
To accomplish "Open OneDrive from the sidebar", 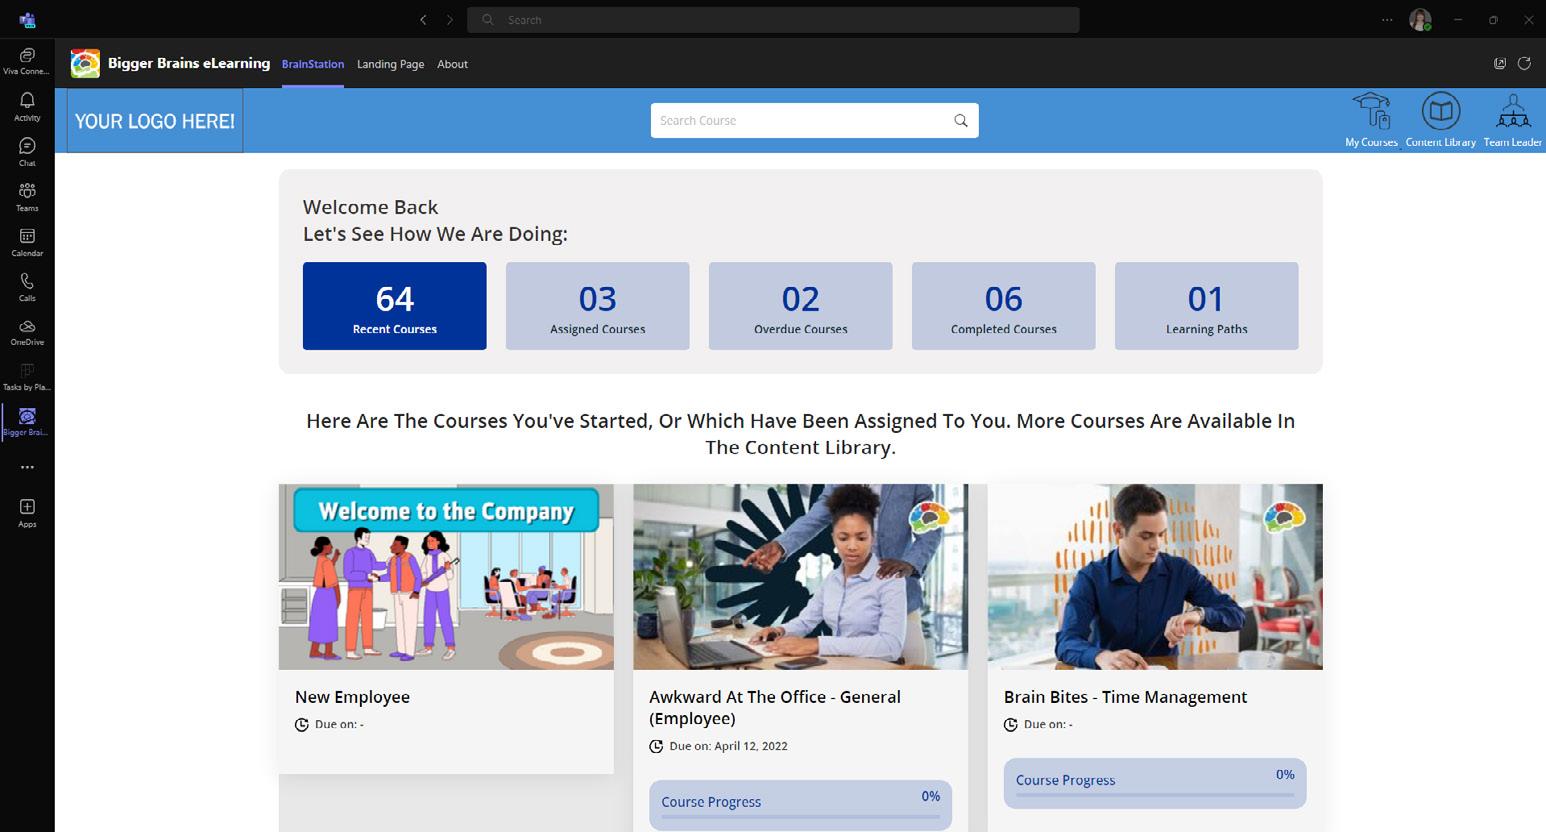I will (x=27, y=332).
